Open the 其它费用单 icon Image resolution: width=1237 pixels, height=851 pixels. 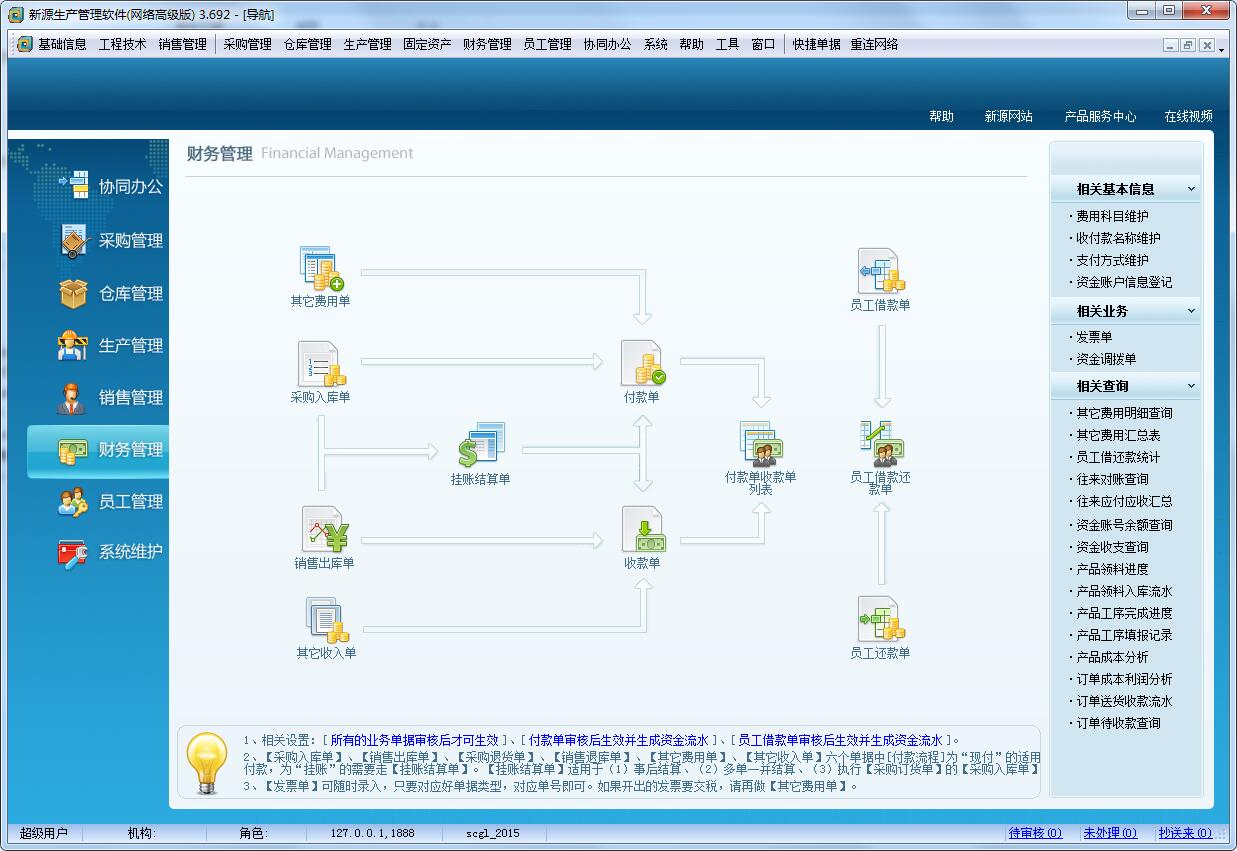point(321,268)
